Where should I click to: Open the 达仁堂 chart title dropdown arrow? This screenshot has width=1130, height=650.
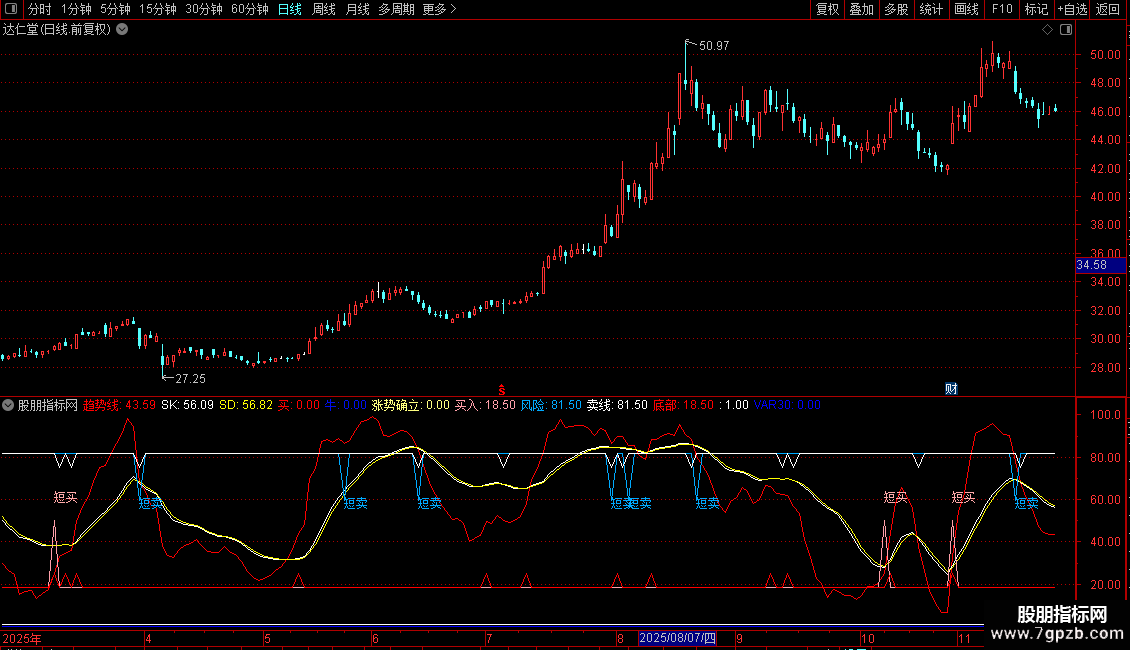pyautogui.click(x=122, y=29)
